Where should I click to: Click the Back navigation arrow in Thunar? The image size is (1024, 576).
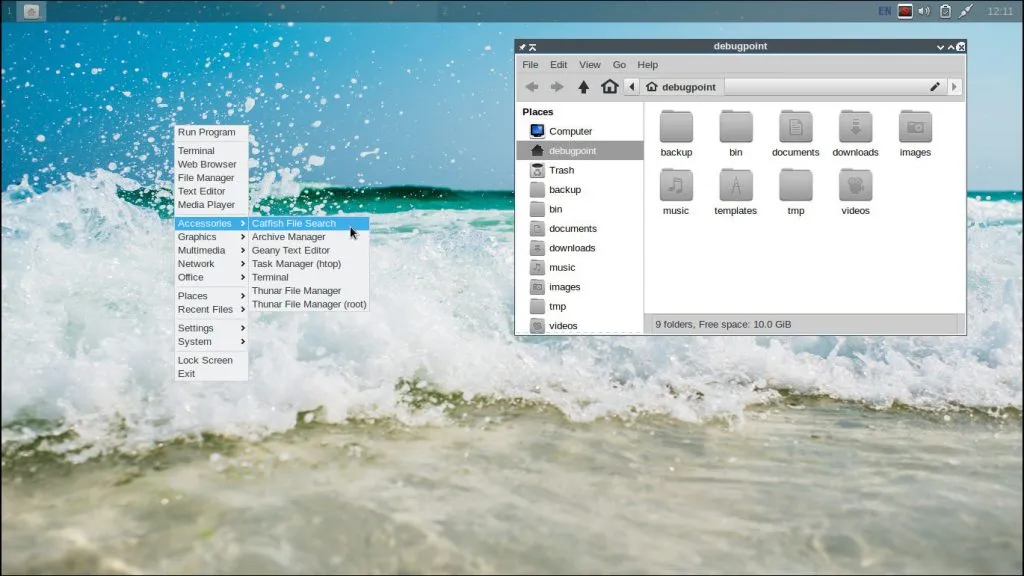point(532,86)
